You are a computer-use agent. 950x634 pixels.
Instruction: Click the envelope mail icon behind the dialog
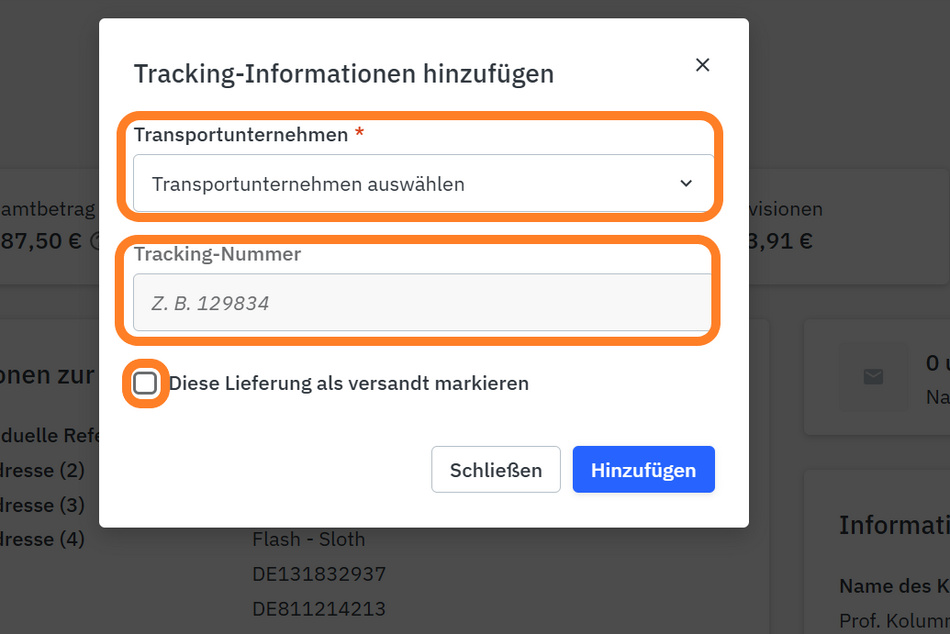[872, 377]
